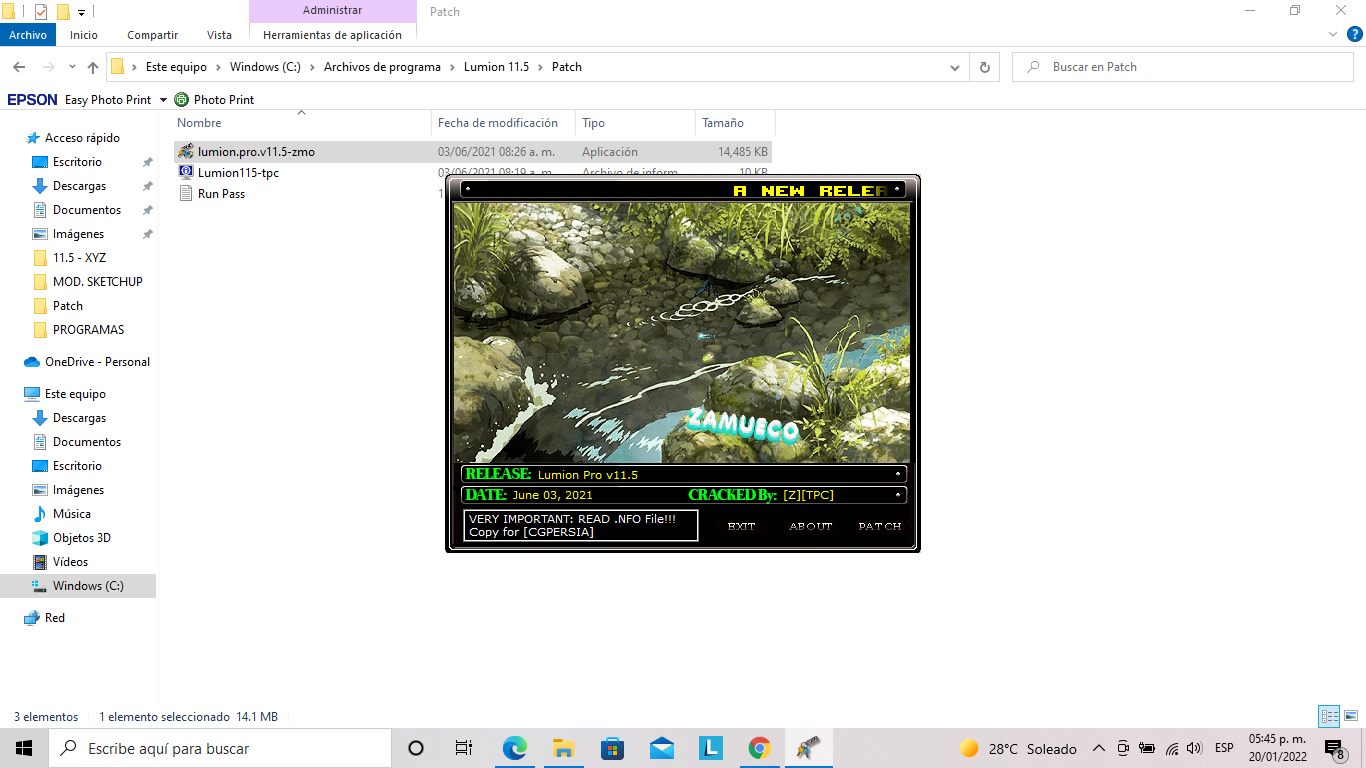The image size is (1366, 768).
Task: Open Herramientas de aplicación tab
Action: pos(332,35)
